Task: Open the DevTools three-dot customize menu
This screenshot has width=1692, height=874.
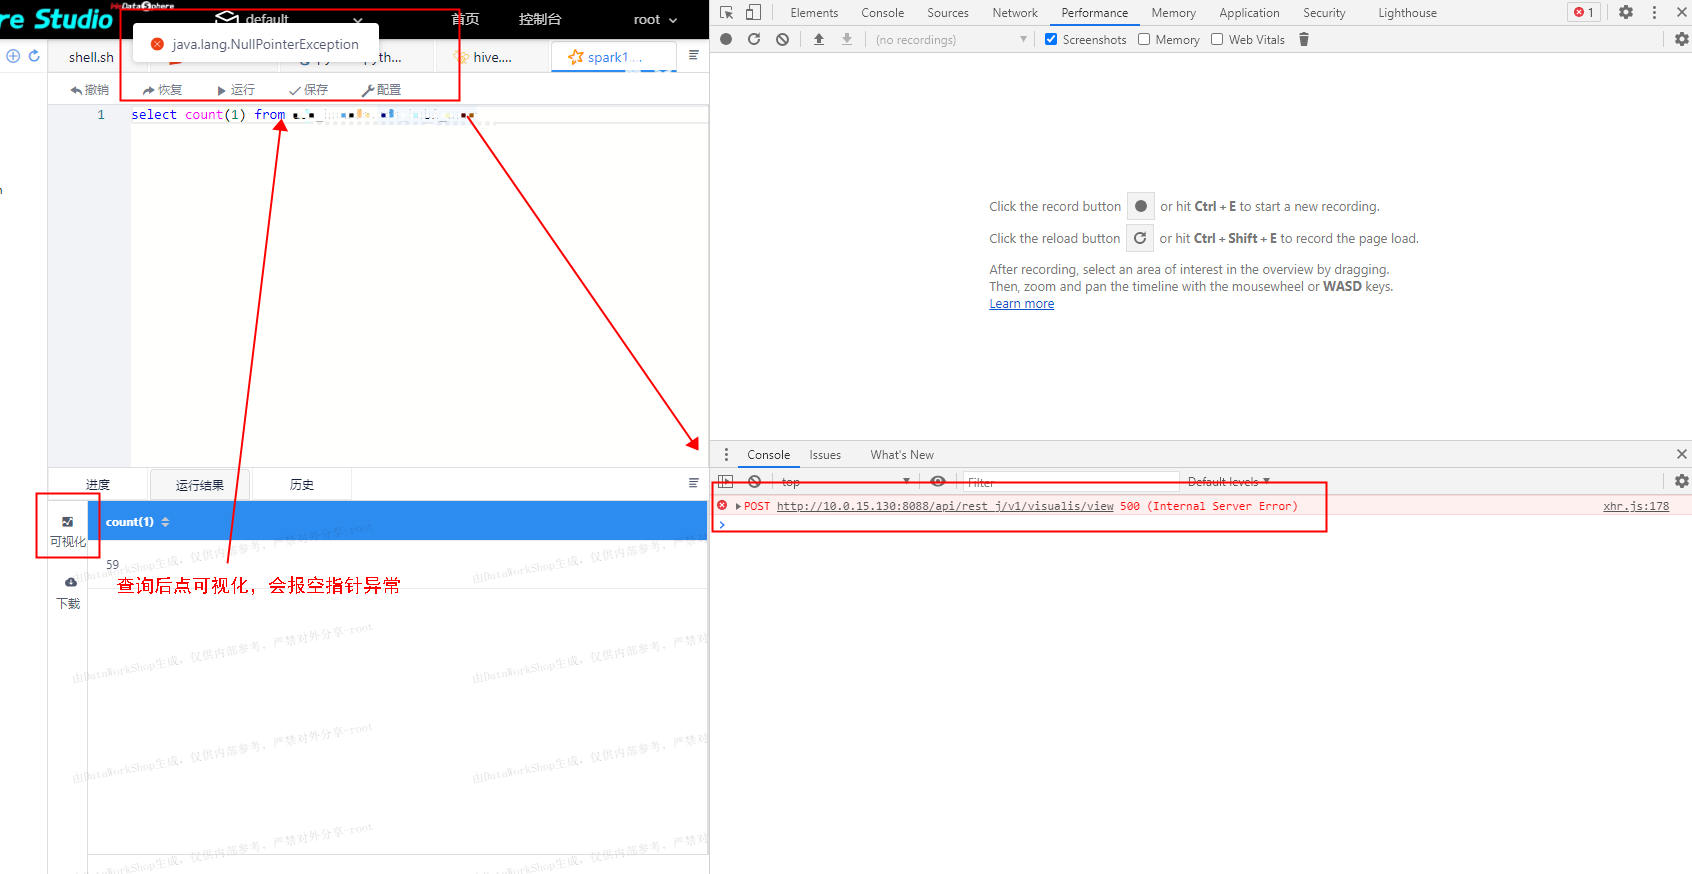Action: 1654,12
